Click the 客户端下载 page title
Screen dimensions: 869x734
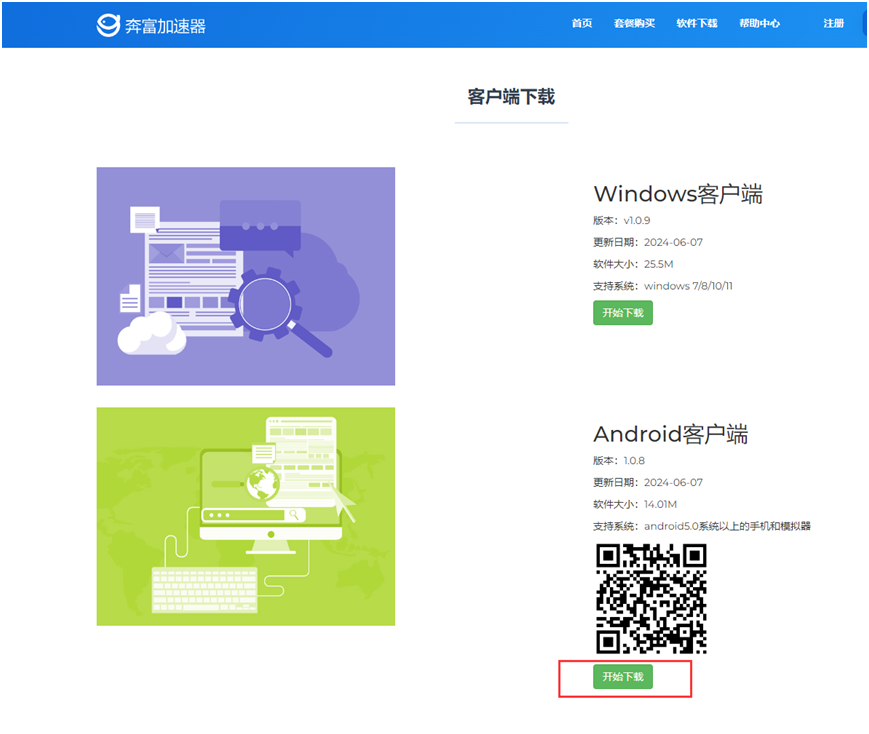coord(511,97)
